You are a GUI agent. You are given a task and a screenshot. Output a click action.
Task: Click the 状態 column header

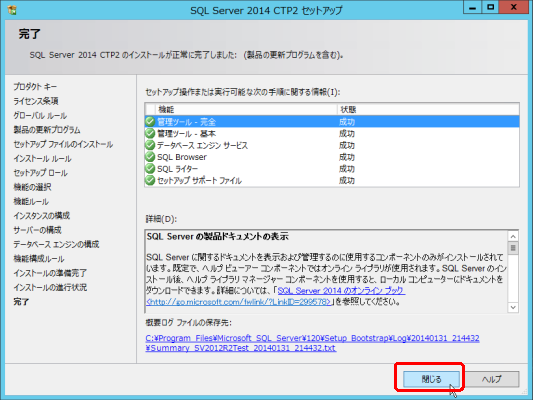tap(428, 109)
